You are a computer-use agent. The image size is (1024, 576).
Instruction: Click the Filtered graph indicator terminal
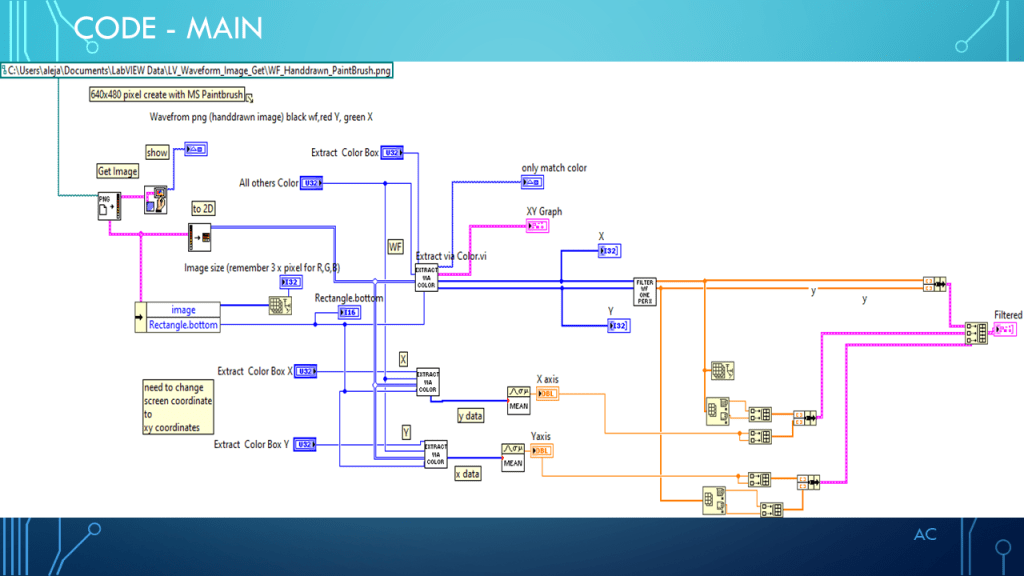(1005, 329)
